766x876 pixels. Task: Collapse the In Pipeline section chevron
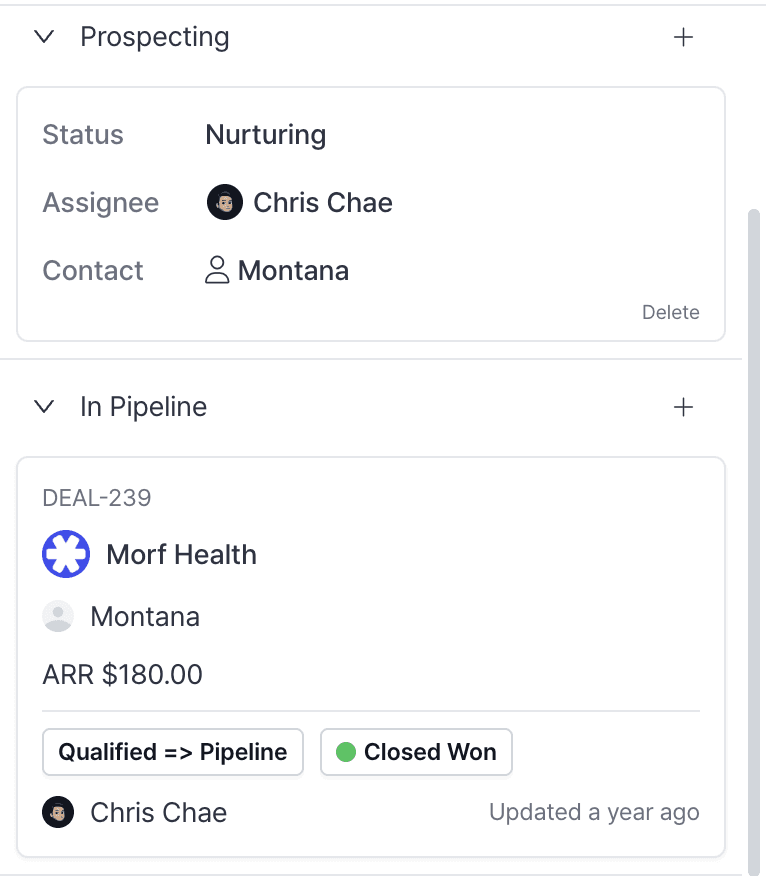pyautogui.click(x=43, y=407)
